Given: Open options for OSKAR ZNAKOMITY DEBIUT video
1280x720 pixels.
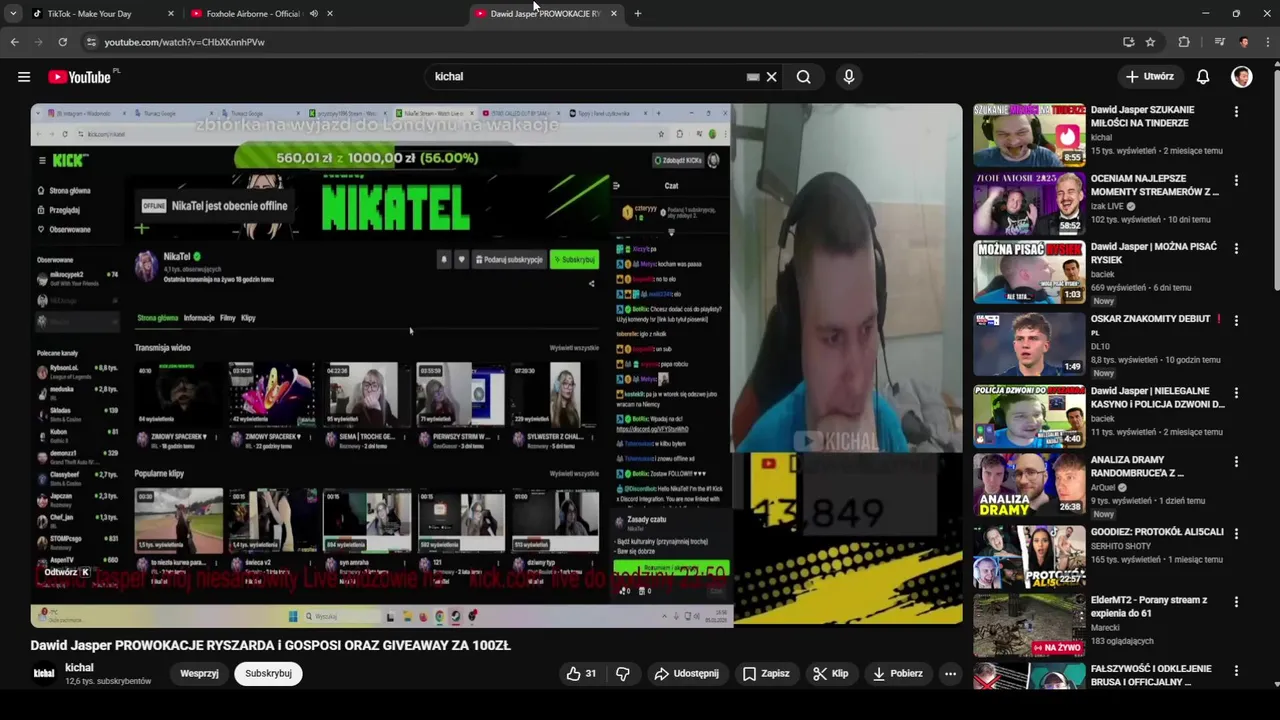Looking at the screenshot, I should (x=1236, y=321).
